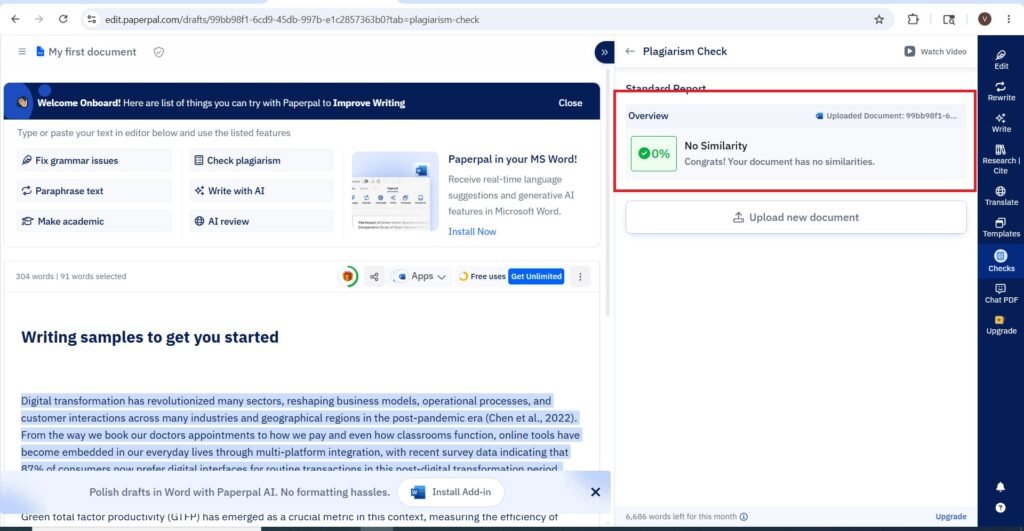The height and width of the screenshot is (531, 1024).
Task: Open the editor three-dot more options
Action: pos(580,276)
